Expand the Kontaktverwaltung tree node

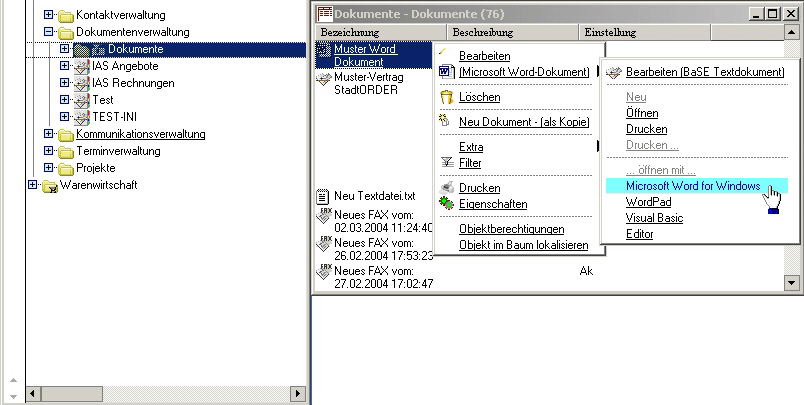click(49, 15)
